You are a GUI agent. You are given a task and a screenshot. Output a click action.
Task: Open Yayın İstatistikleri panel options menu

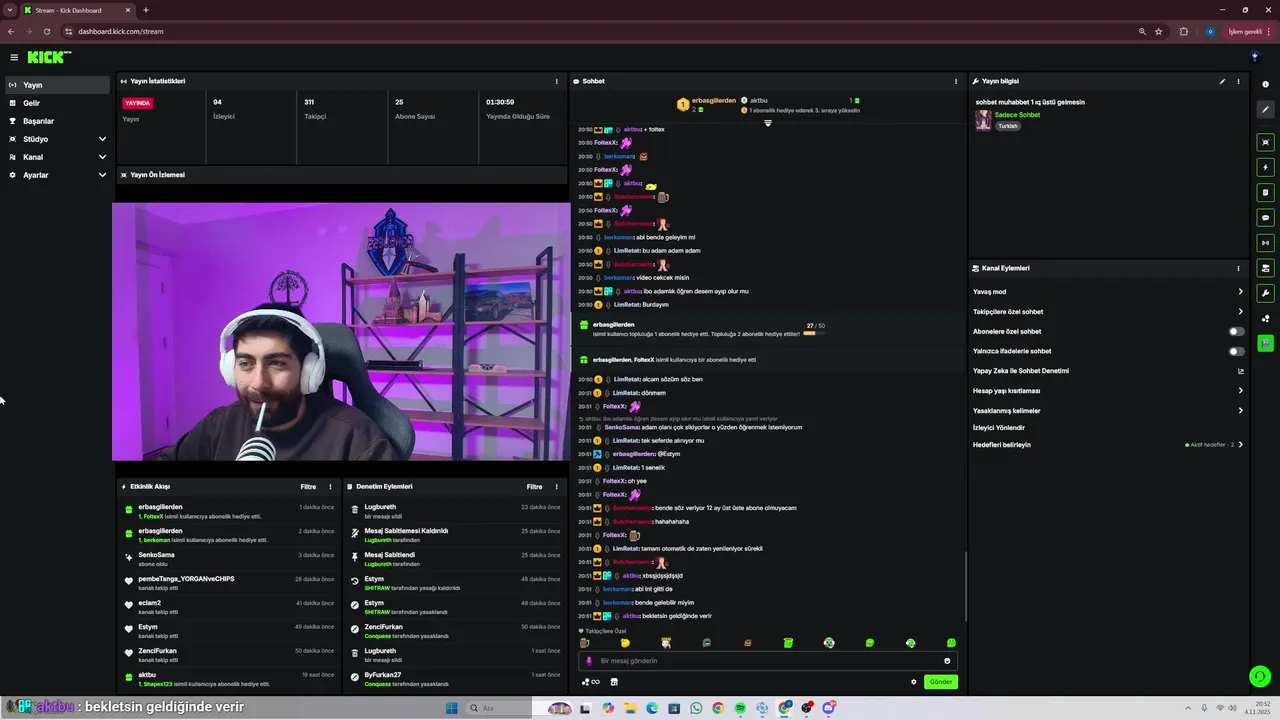557,81
